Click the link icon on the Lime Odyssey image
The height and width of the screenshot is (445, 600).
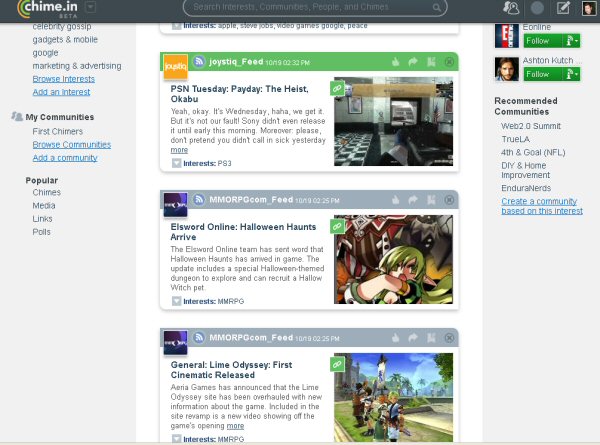(337, 364)
